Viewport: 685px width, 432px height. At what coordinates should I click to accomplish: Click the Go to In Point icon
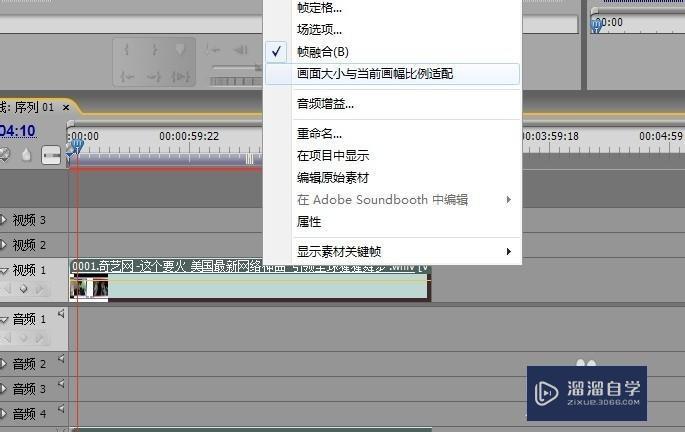pos(127,77)
